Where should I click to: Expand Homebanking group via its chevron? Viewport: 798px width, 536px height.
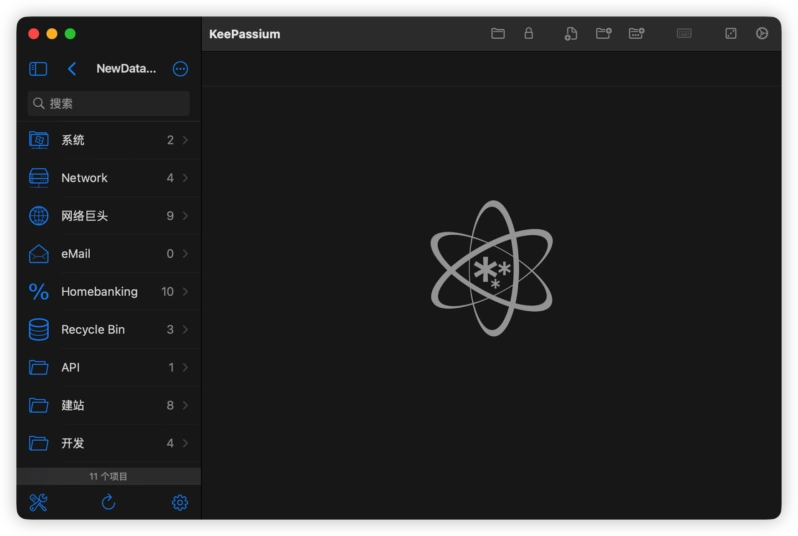pyautogui.click(x=185, y=292)
